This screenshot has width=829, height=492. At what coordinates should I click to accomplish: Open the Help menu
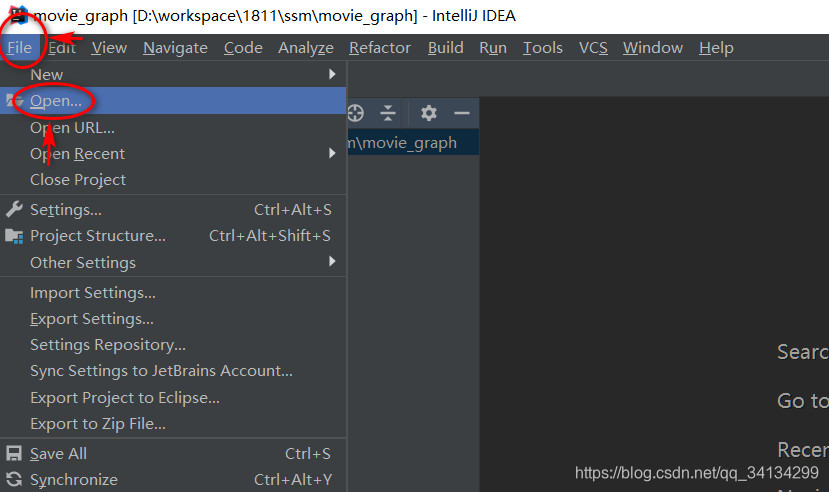[716, 48]
